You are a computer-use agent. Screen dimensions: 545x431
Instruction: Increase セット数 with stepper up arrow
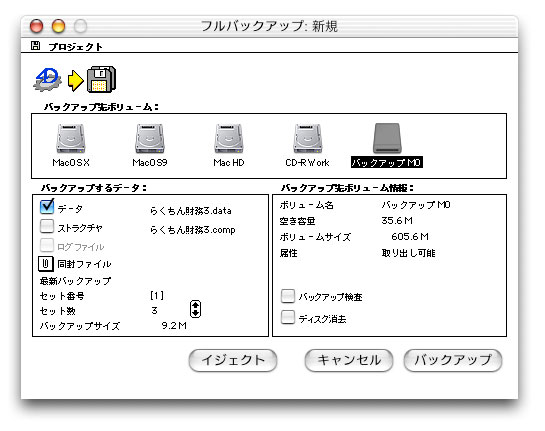point(195,305)
